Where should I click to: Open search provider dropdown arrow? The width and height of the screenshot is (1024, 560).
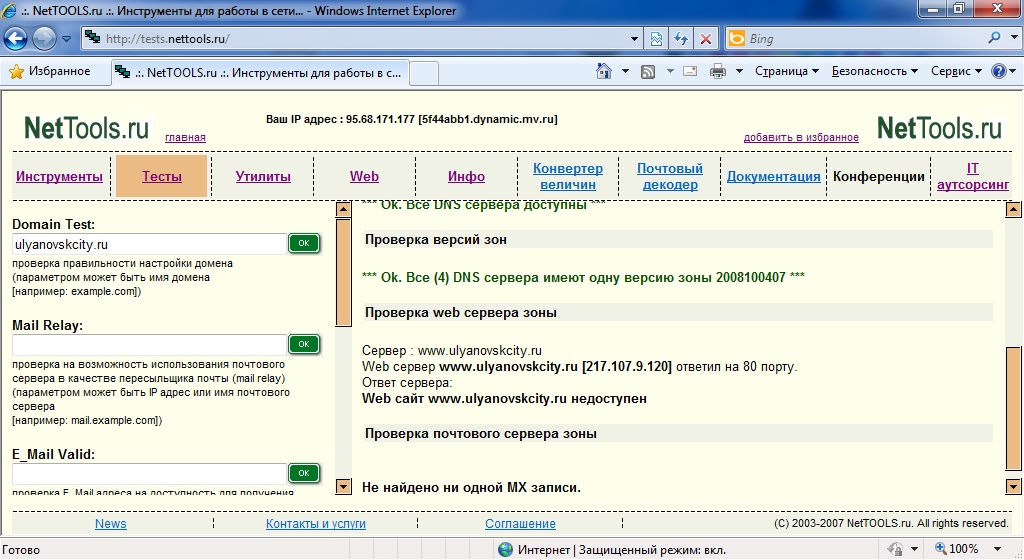(1014, 38)
